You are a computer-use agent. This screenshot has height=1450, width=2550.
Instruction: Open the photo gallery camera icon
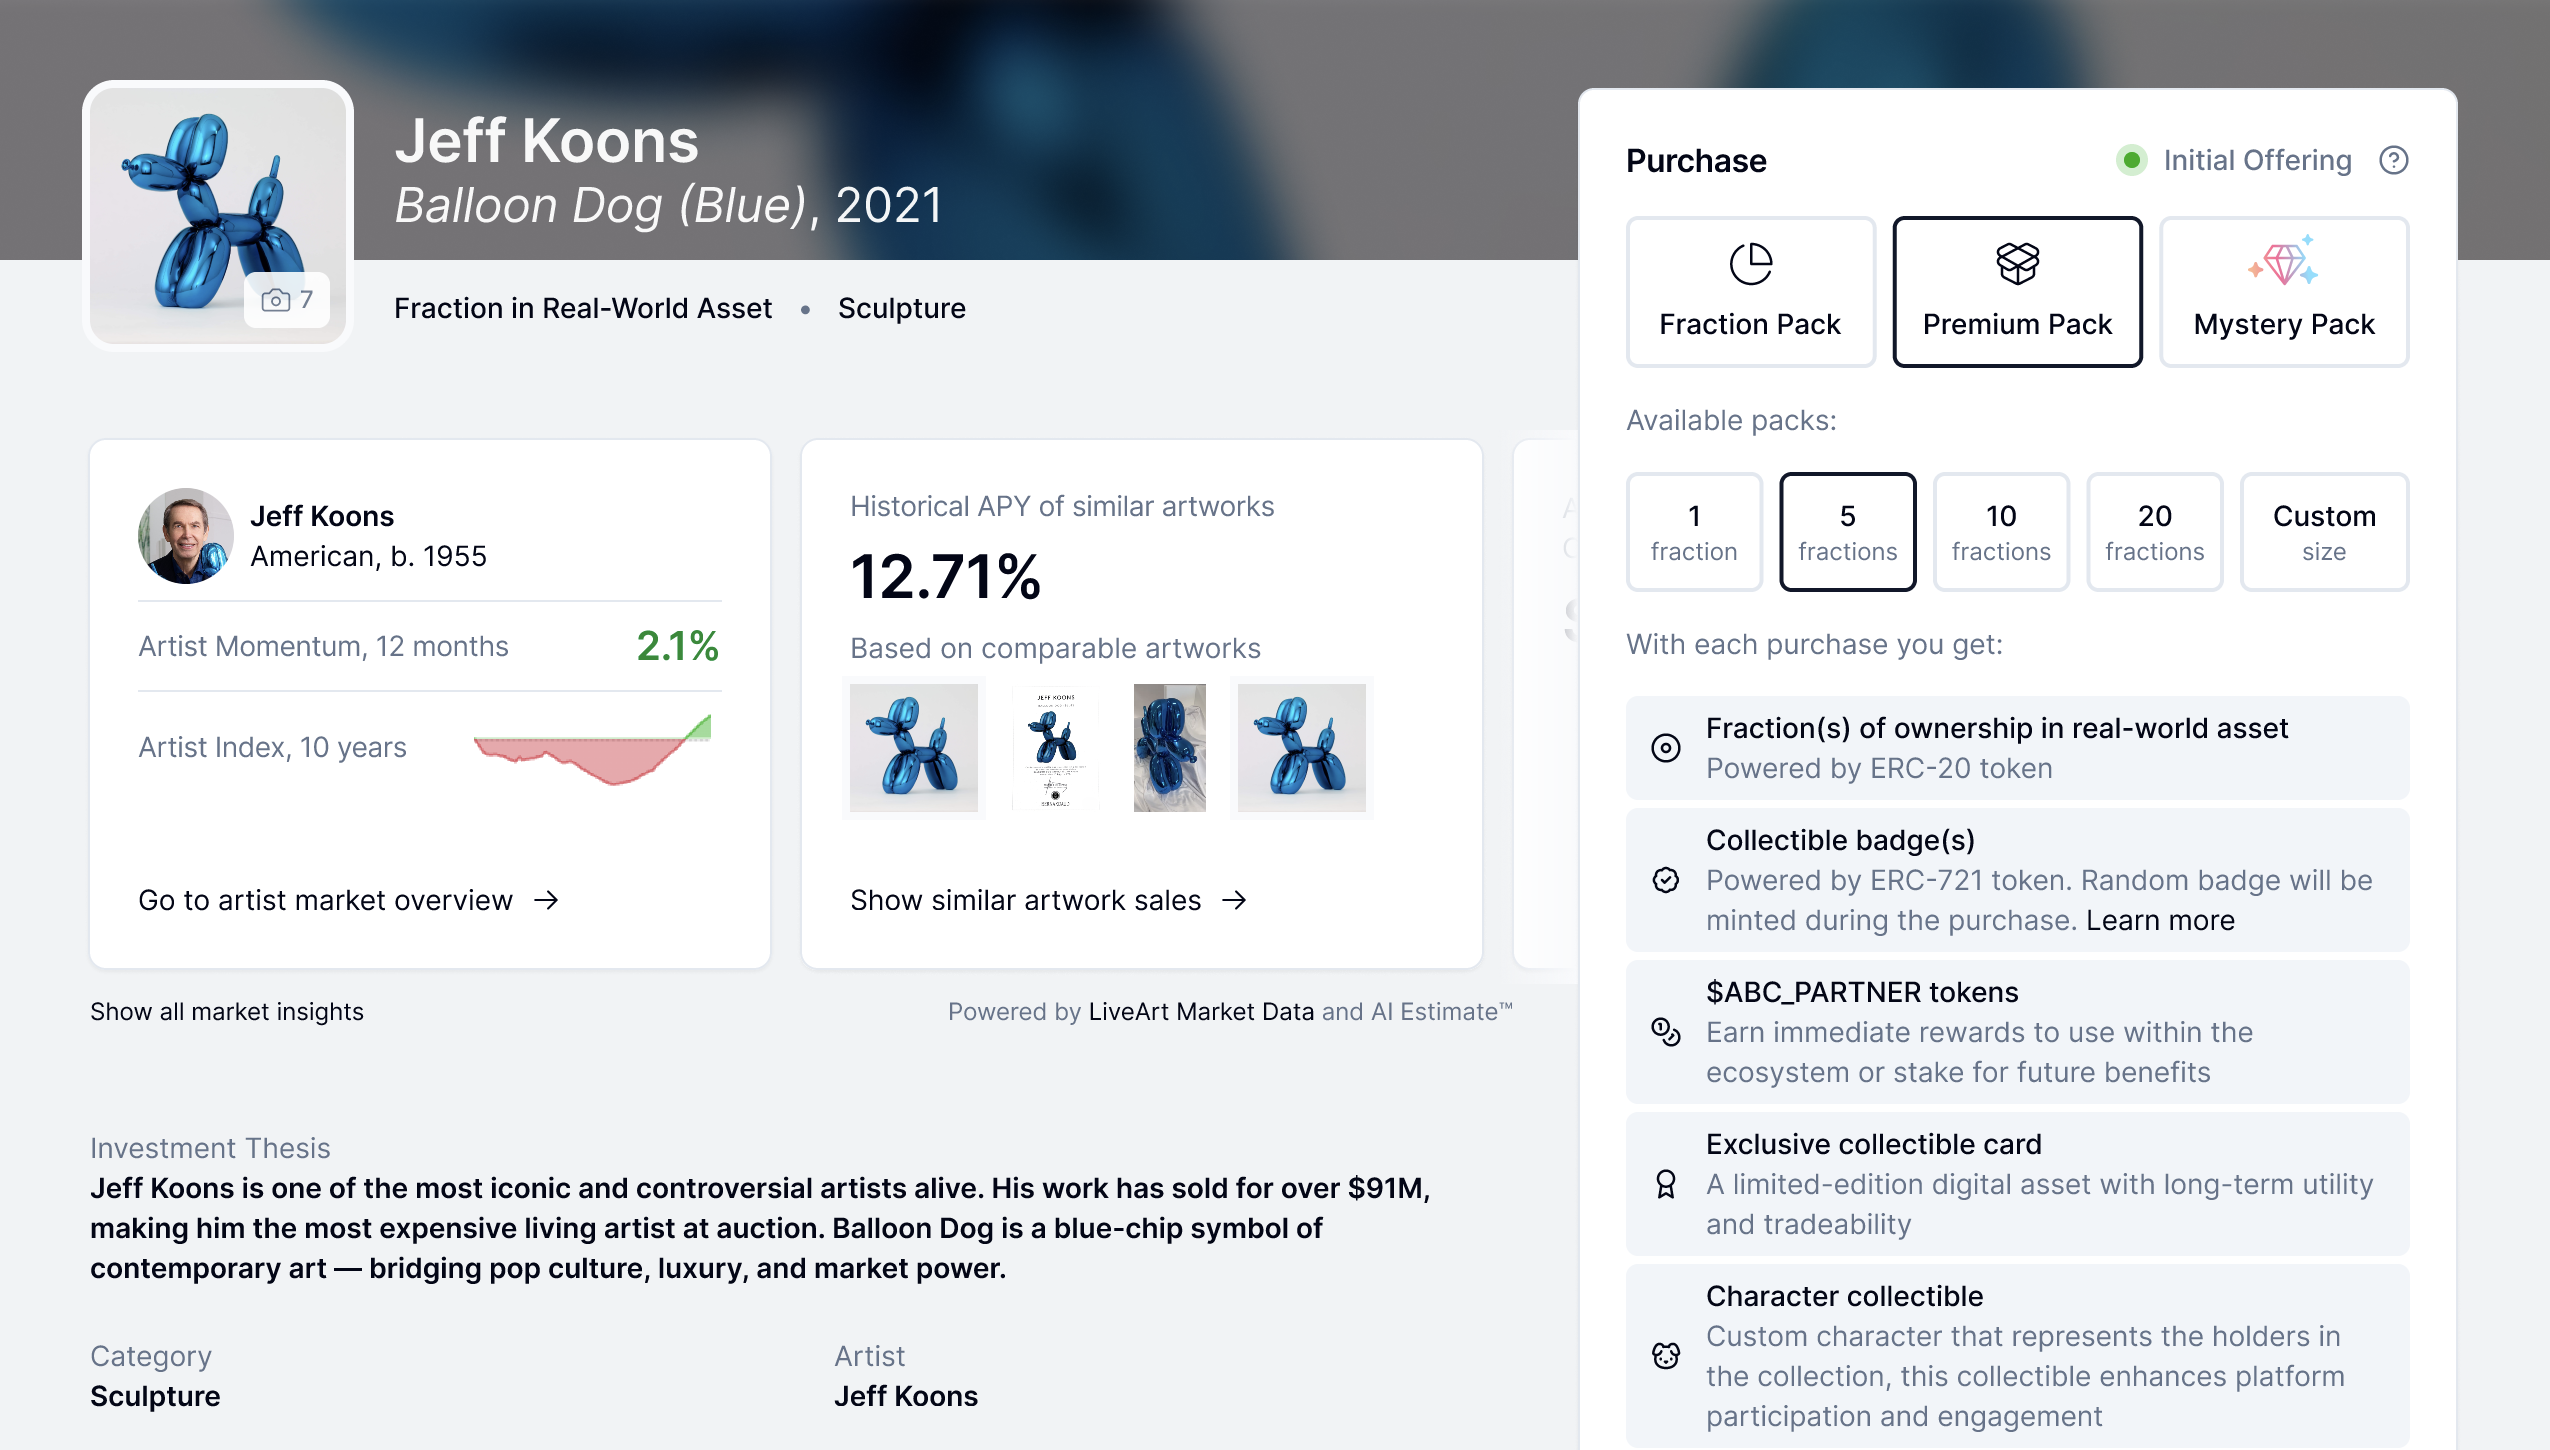[276, 300]
